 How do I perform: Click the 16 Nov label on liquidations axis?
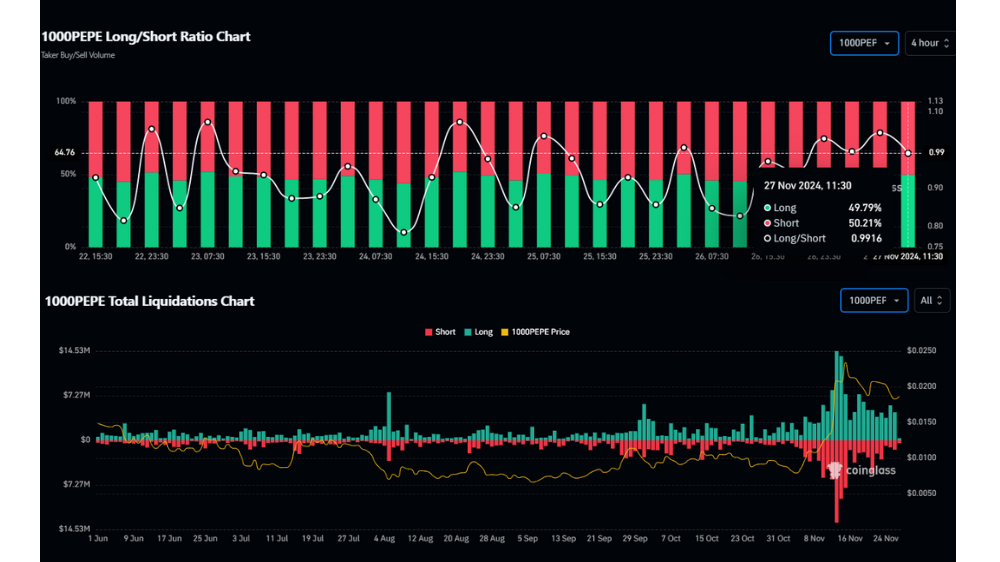[x=850, y=538]
